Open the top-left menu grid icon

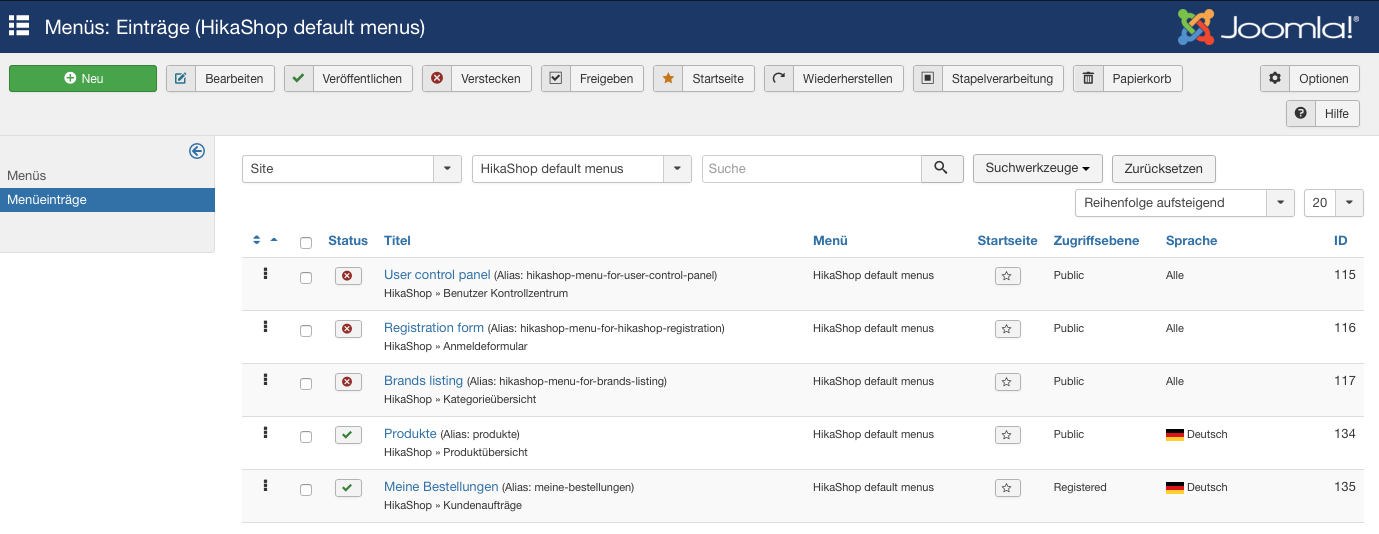click(x=19, y=26)
